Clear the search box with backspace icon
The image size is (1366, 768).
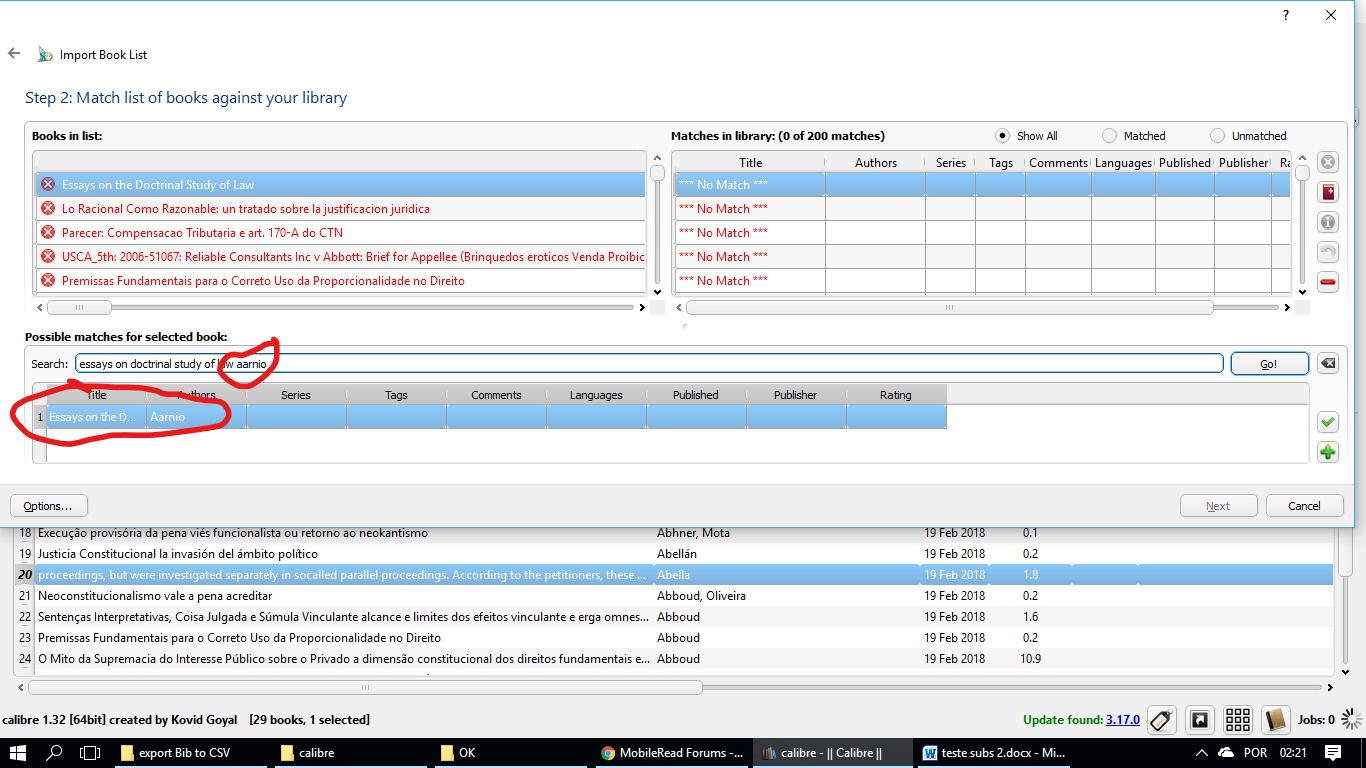[x=1327, y=363]
